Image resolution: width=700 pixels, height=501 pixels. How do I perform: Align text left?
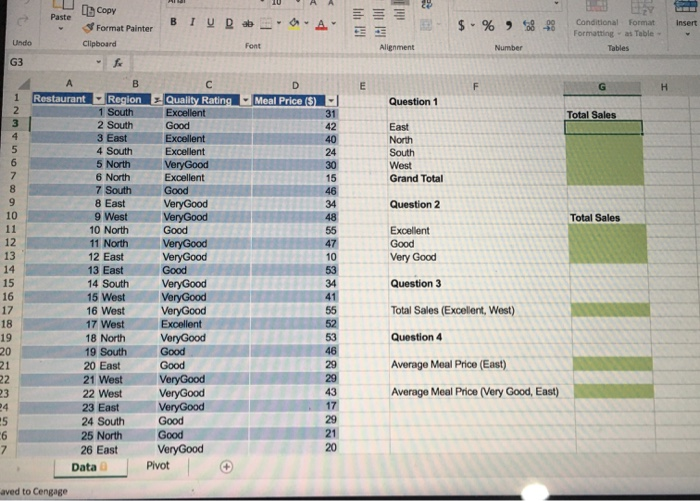358,14
